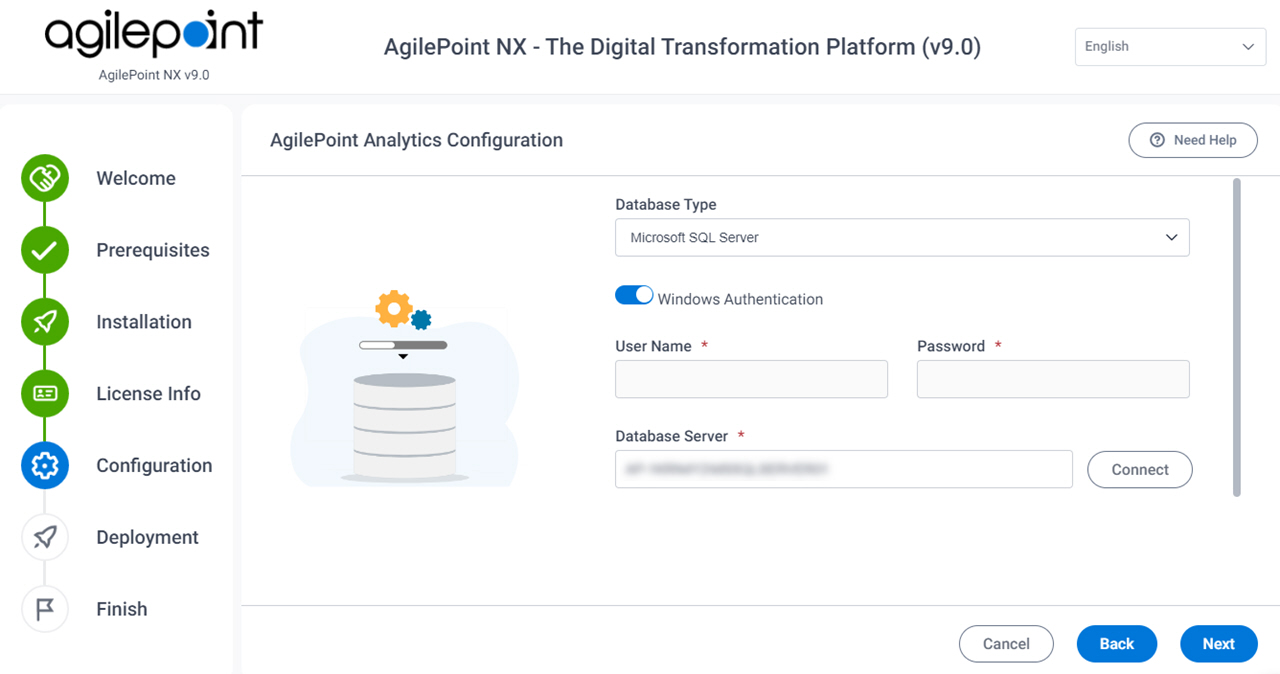
Task: Select the Deployment rocket step icon
Action: (45, 537)
